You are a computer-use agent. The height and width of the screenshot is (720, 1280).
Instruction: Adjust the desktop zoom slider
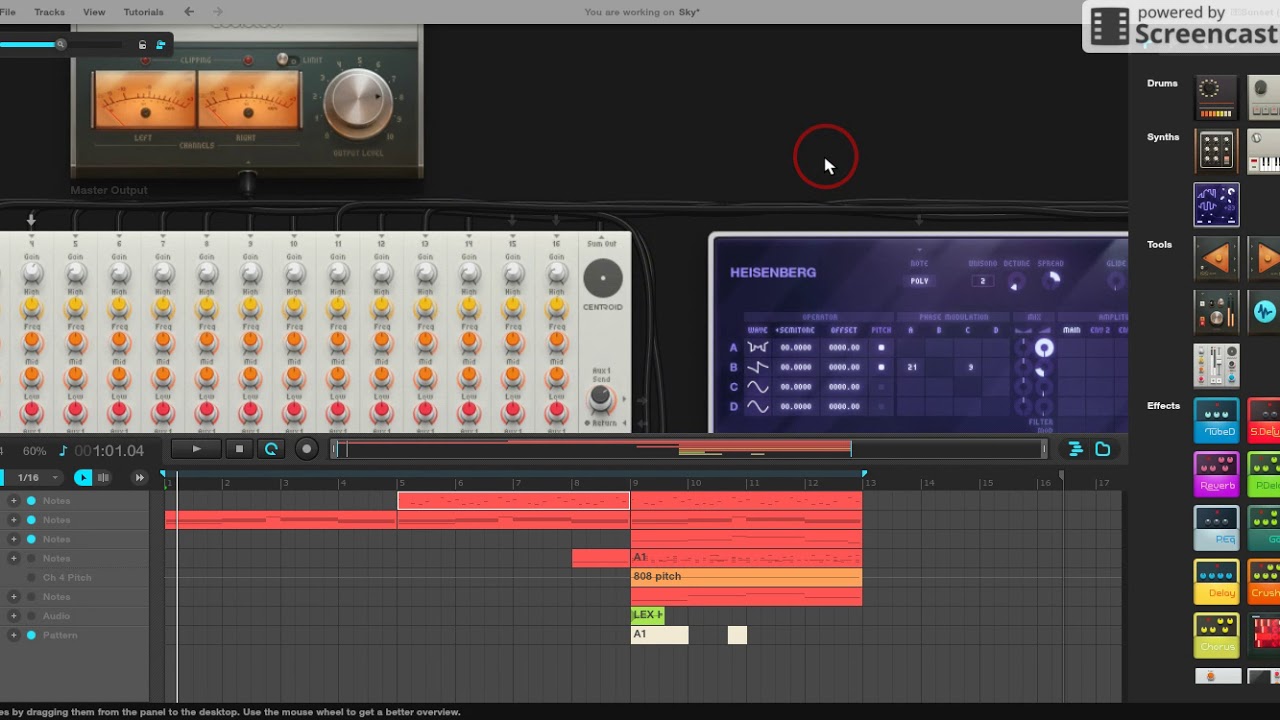(x=60, y=44)
